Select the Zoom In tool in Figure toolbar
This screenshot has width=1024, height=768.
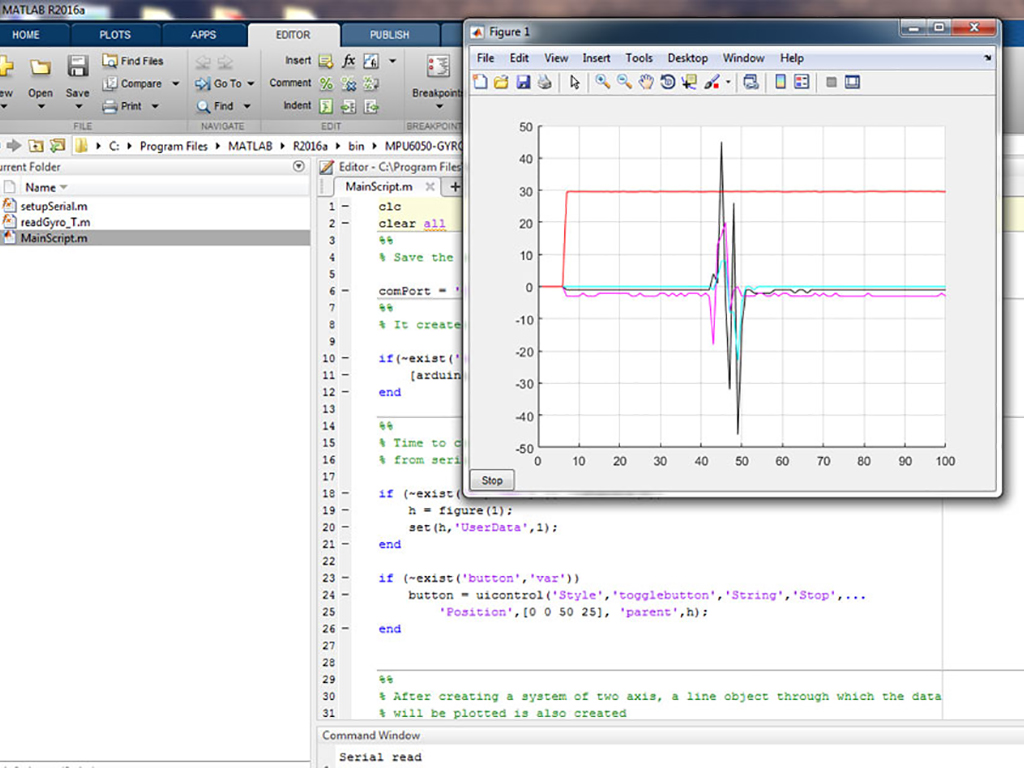(603, 83)
